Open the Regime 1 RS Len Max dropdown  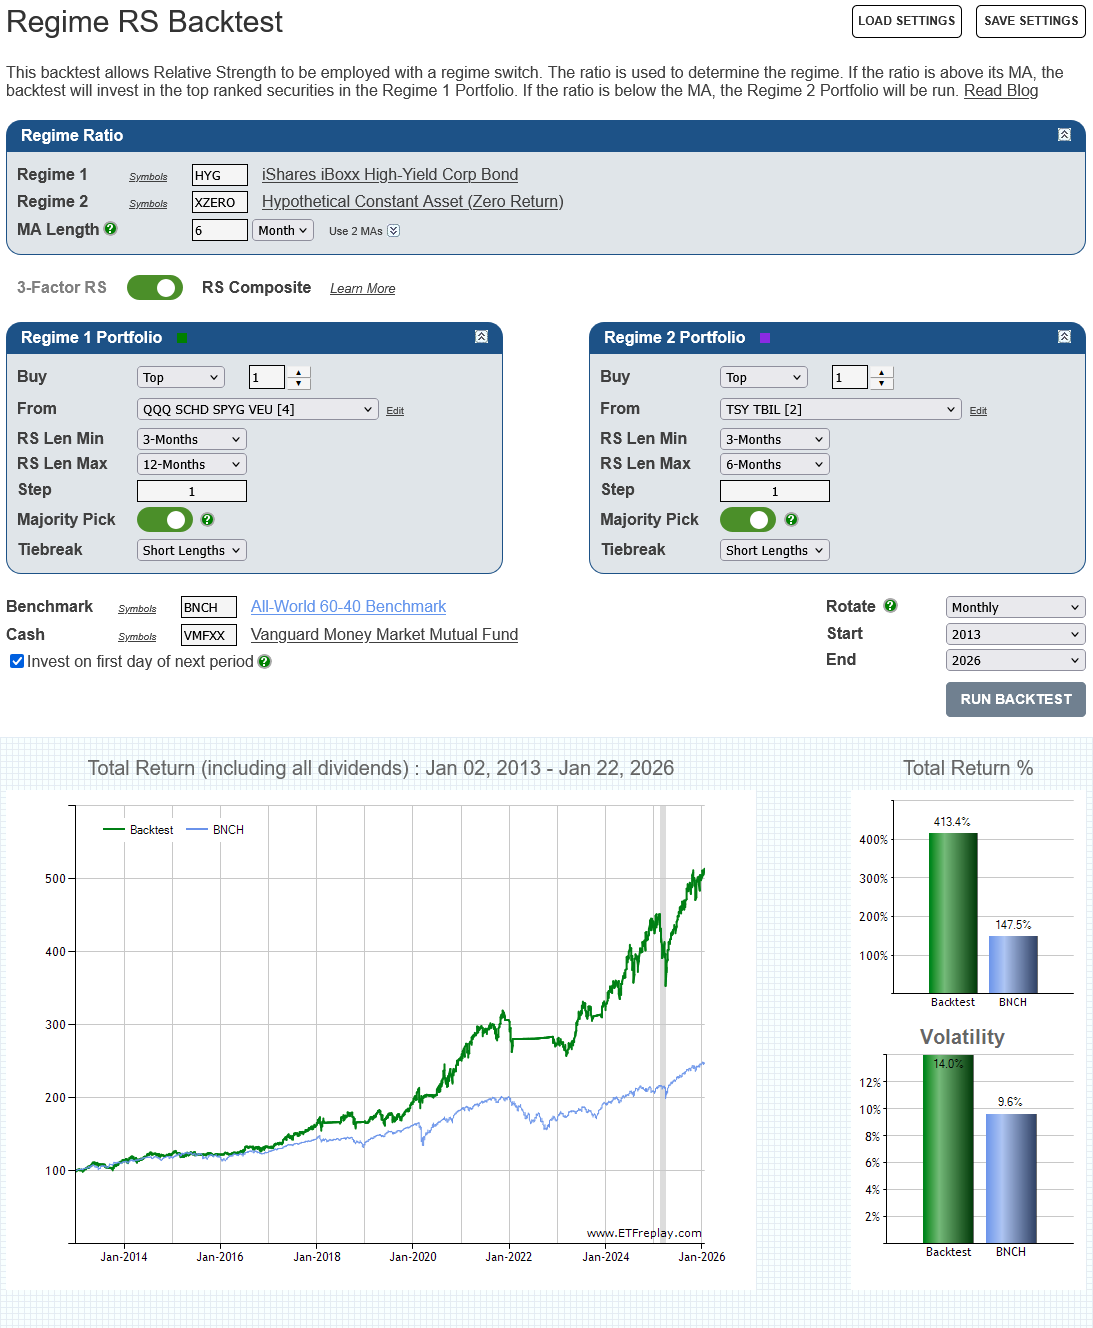pyautogui.click(x=191, y=464)
